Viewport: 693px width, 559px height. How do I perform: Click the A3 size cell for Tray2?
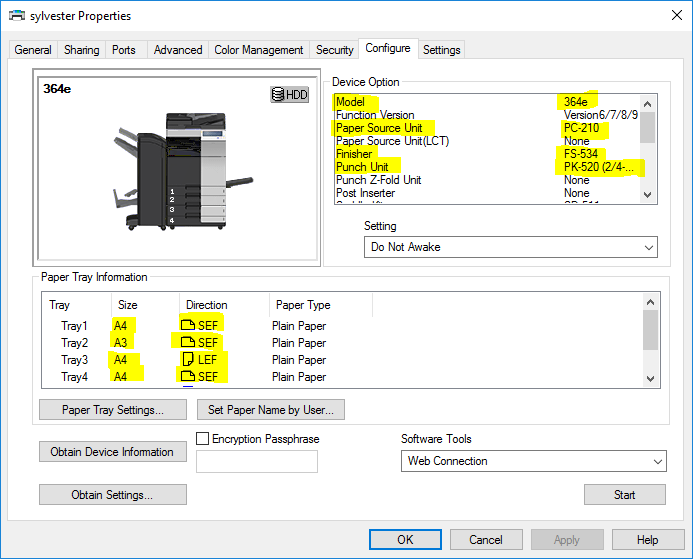(120, 342)
